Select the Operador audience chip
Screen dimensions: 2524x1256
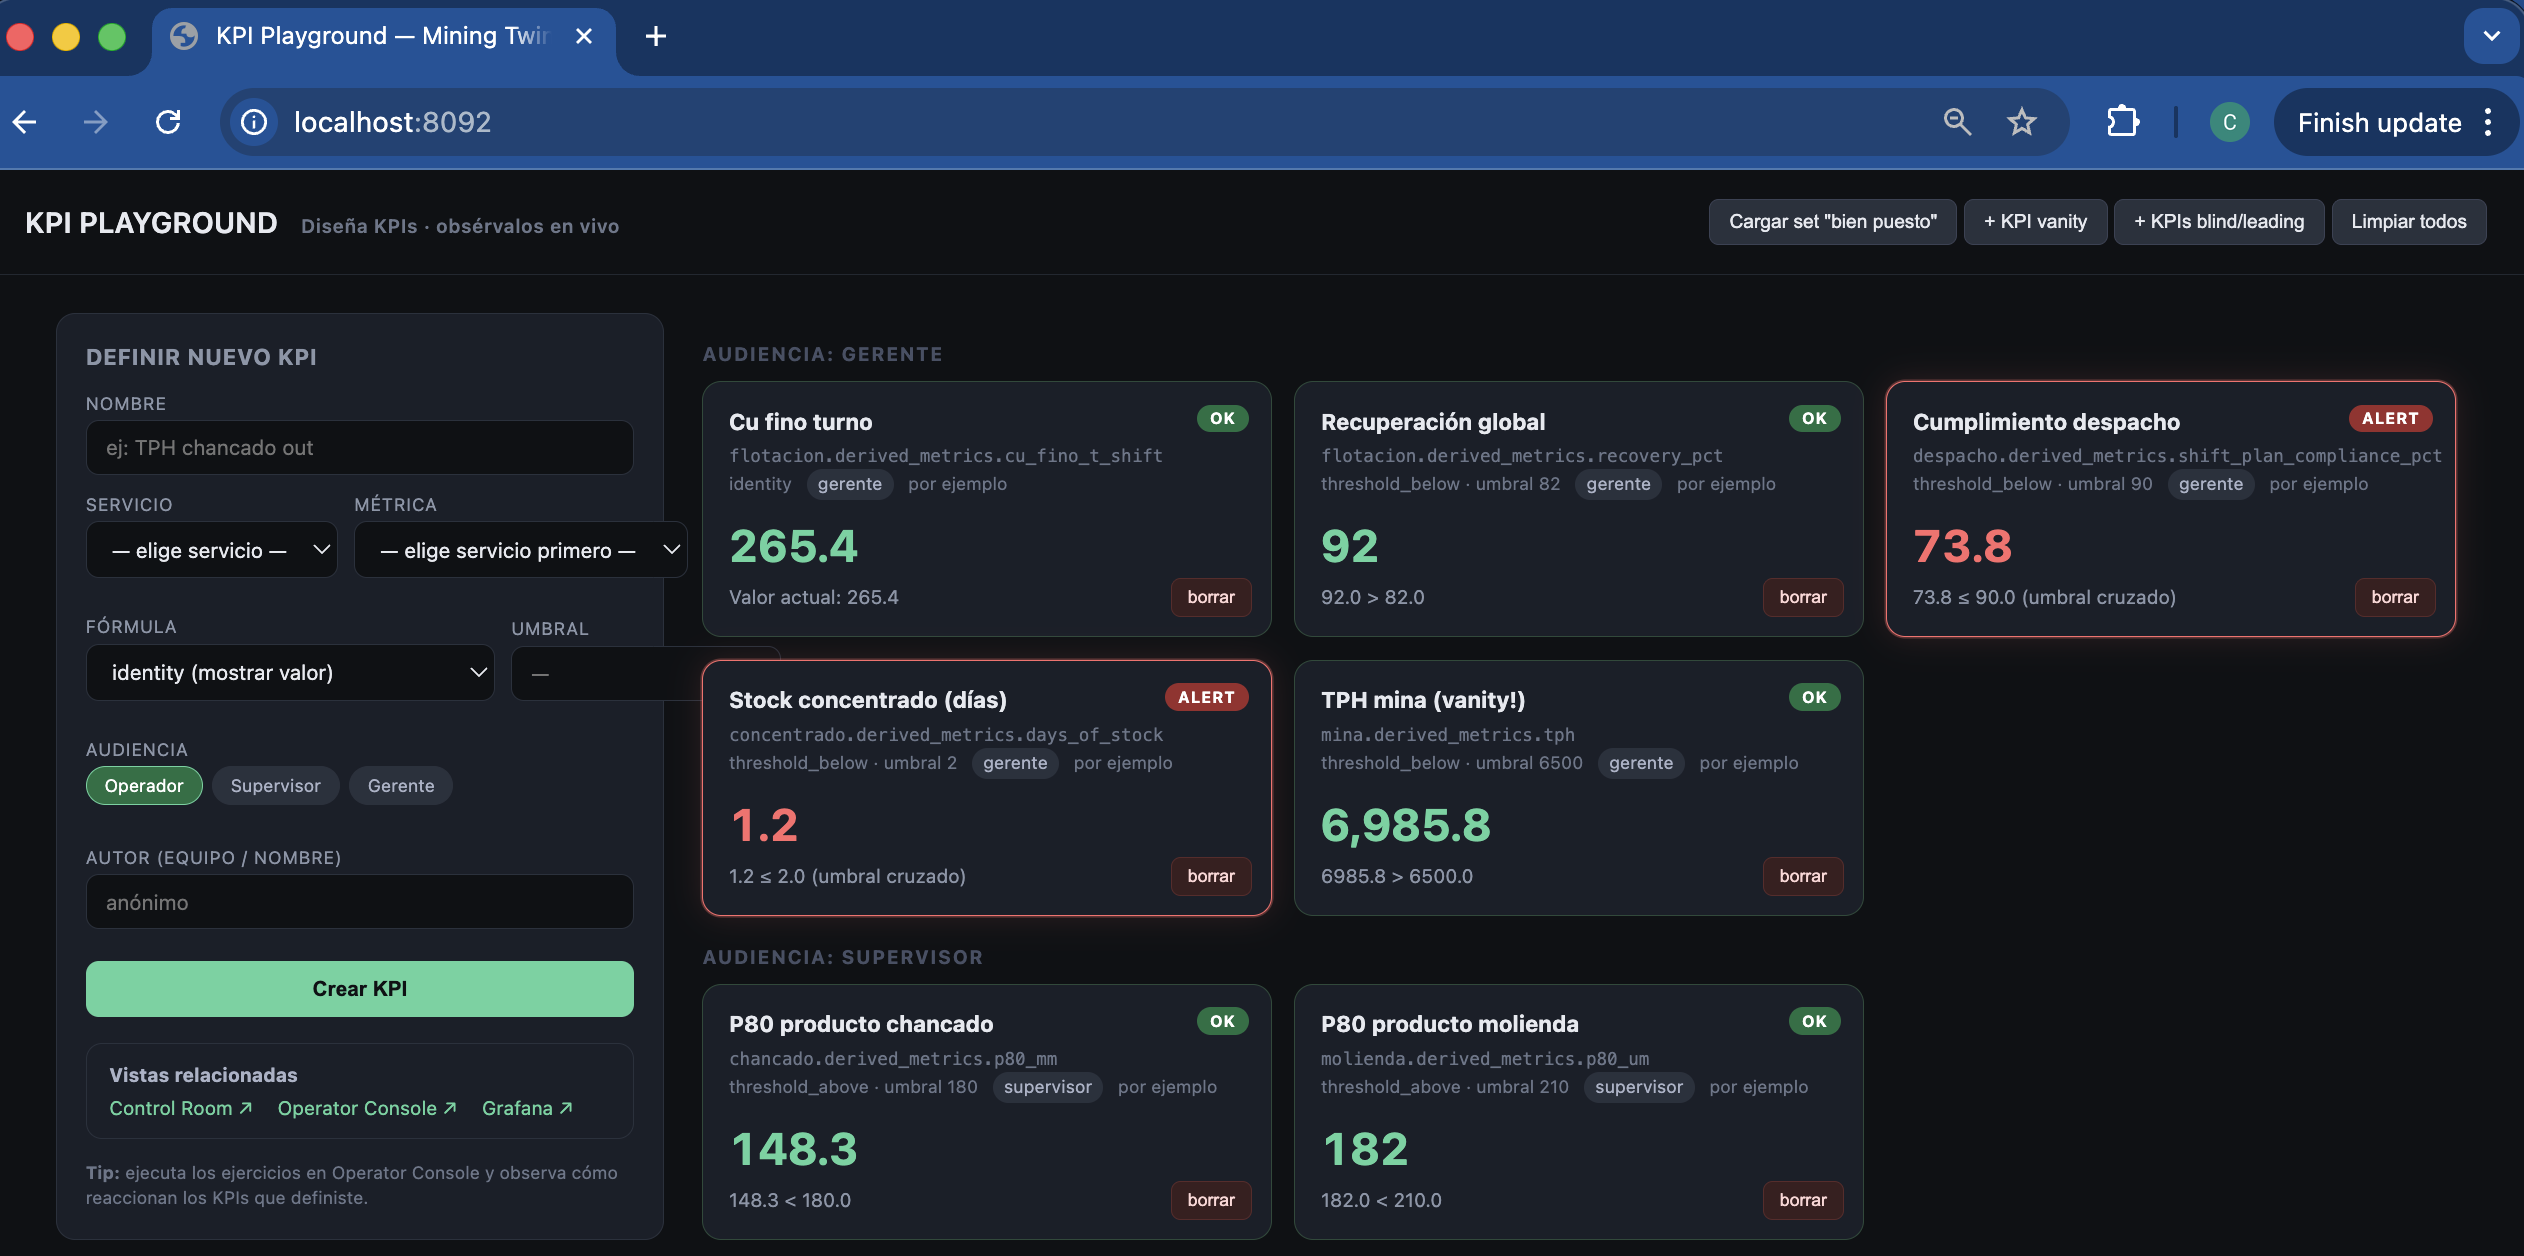click(x=144, y=786)
